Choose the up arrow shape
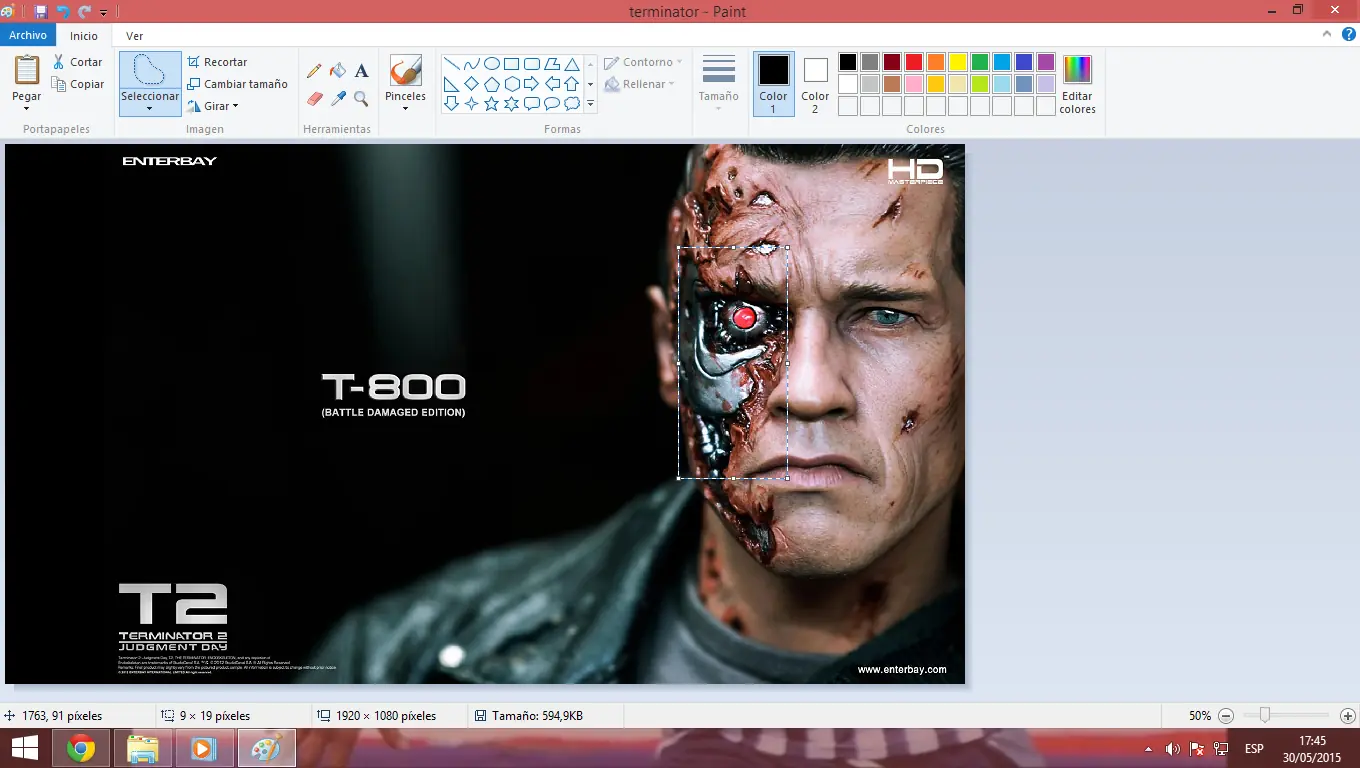The width and height of the screenshot is (1360, 768). coord(571,84)
